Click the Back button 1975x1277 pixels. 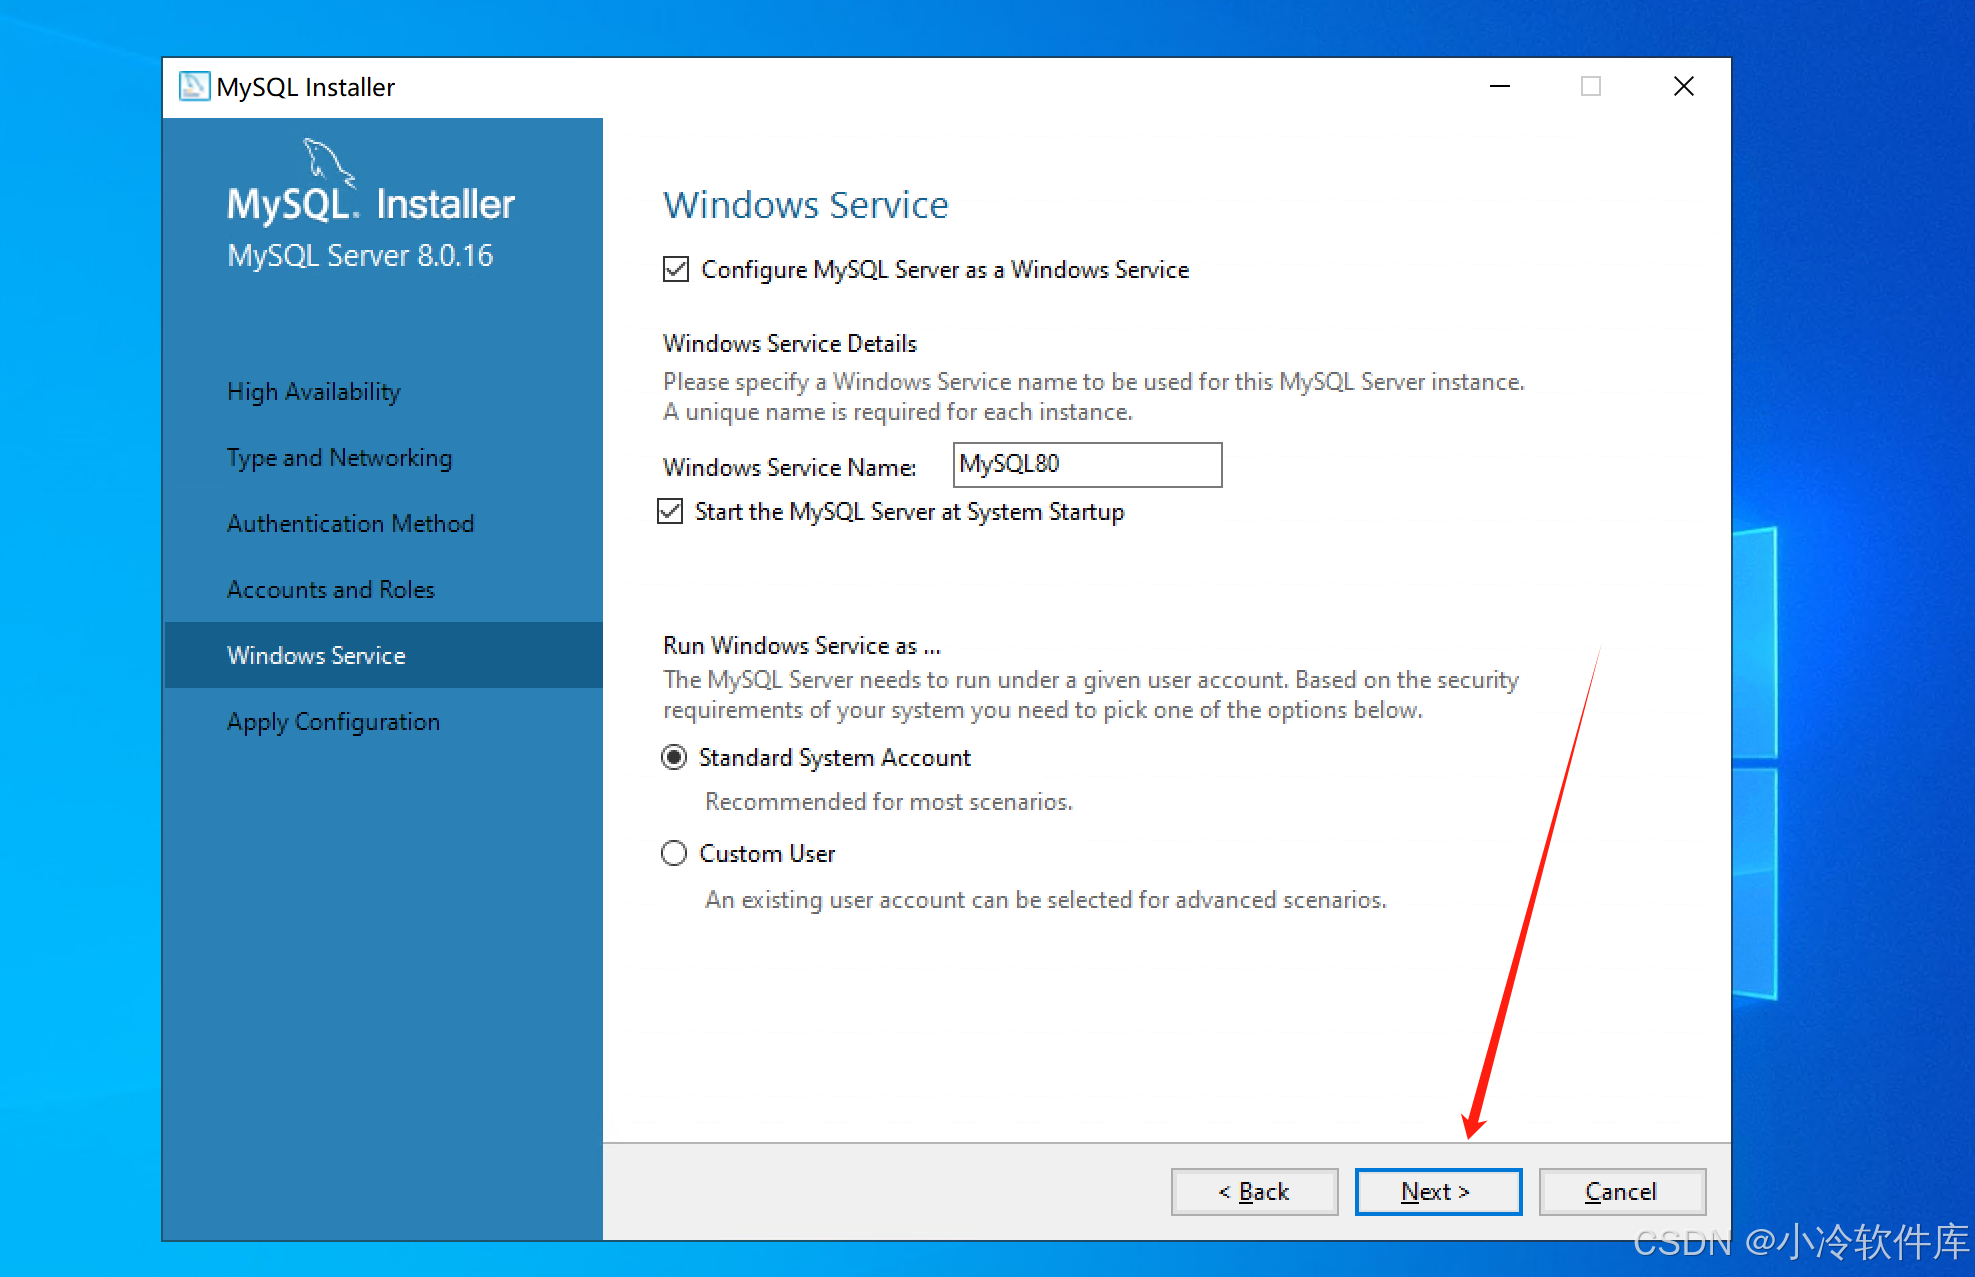(x=1254, y=1192)
